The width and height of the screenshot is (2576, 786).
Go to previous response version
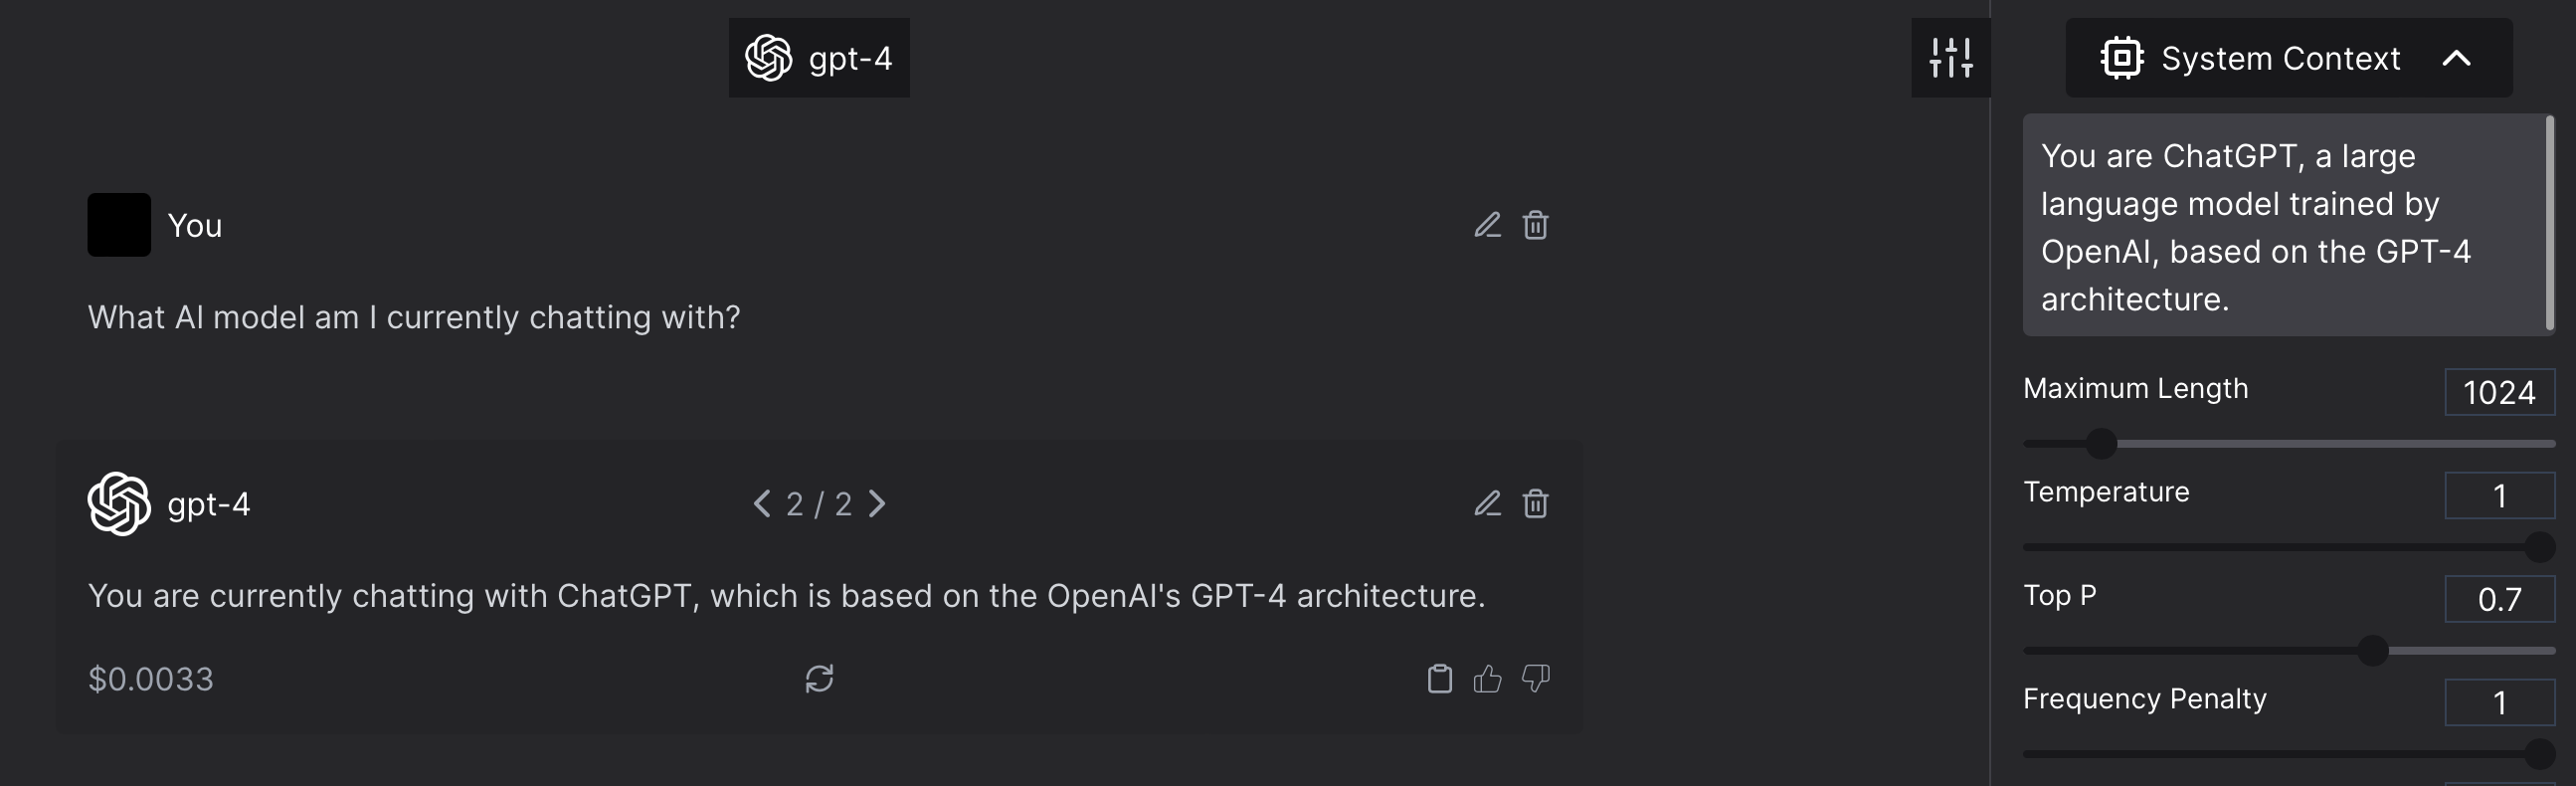tap(762, 503)
